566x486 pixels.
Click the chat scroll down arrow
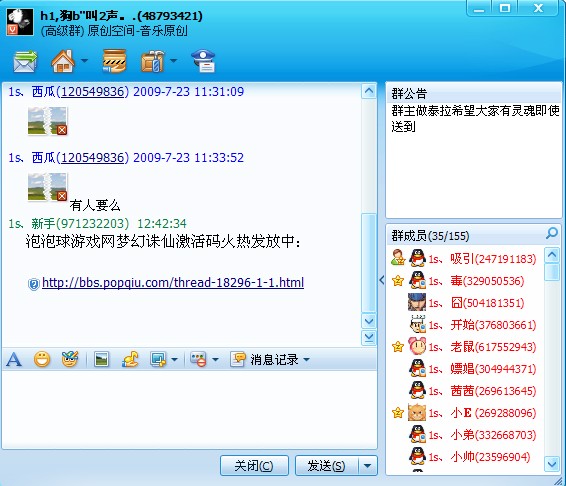(369, 321)
